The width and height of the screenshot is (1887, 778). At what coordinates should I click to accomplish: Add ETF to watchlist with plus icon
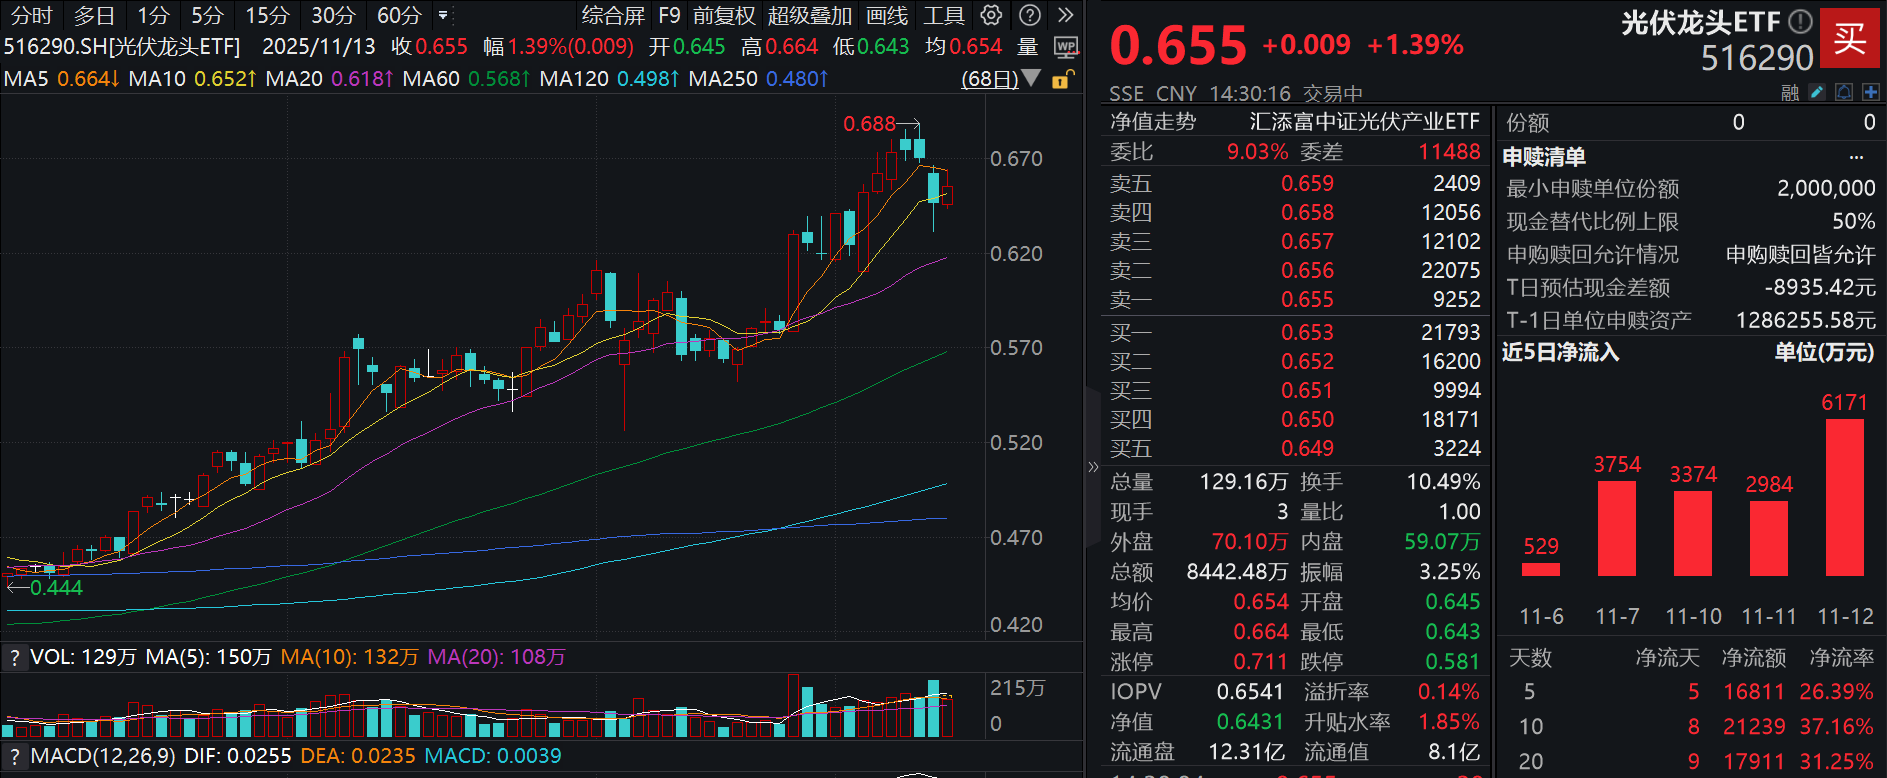tap(1870, 92)
